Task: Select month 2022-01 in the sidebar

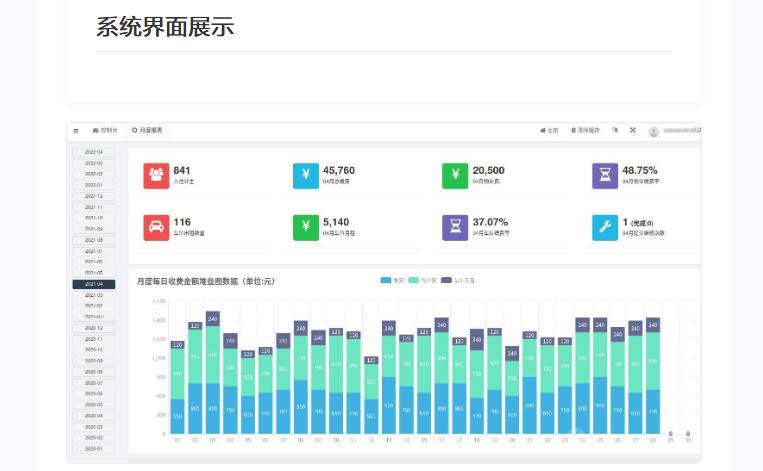Action: pyautogui.click(x=94, y=185)
